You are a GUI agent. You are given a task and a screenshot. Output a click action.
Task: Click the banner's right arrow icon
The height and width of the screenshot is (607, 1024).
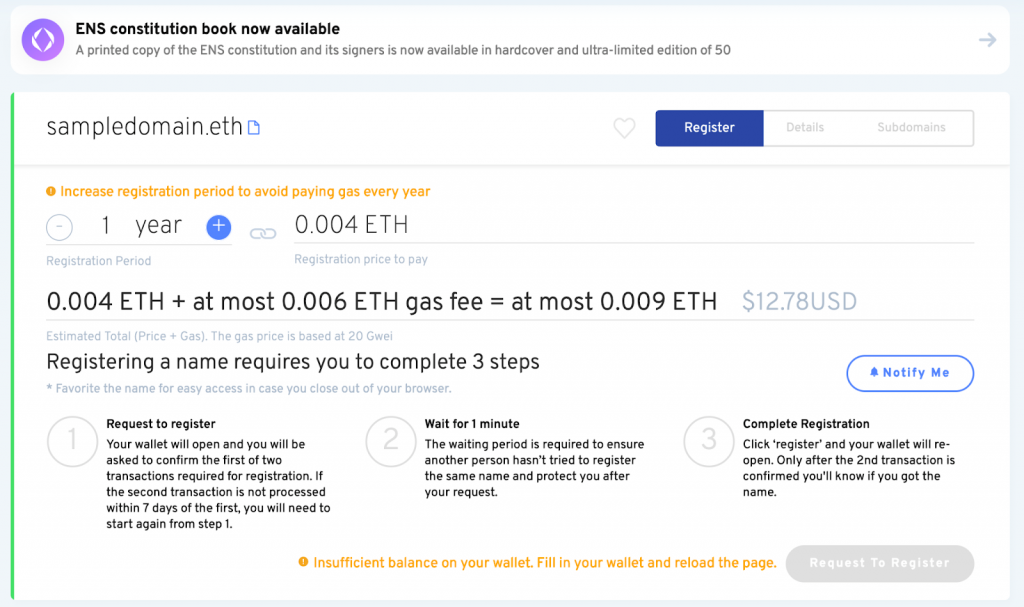tap(987, 40)
